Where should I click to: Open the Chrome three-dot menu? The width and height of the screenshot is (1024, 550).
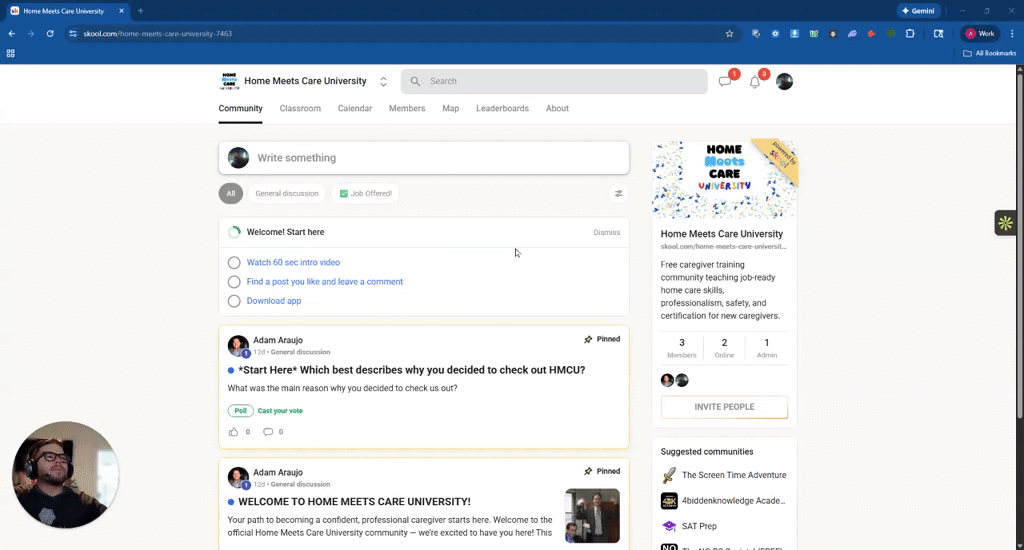click(1012, 34)
